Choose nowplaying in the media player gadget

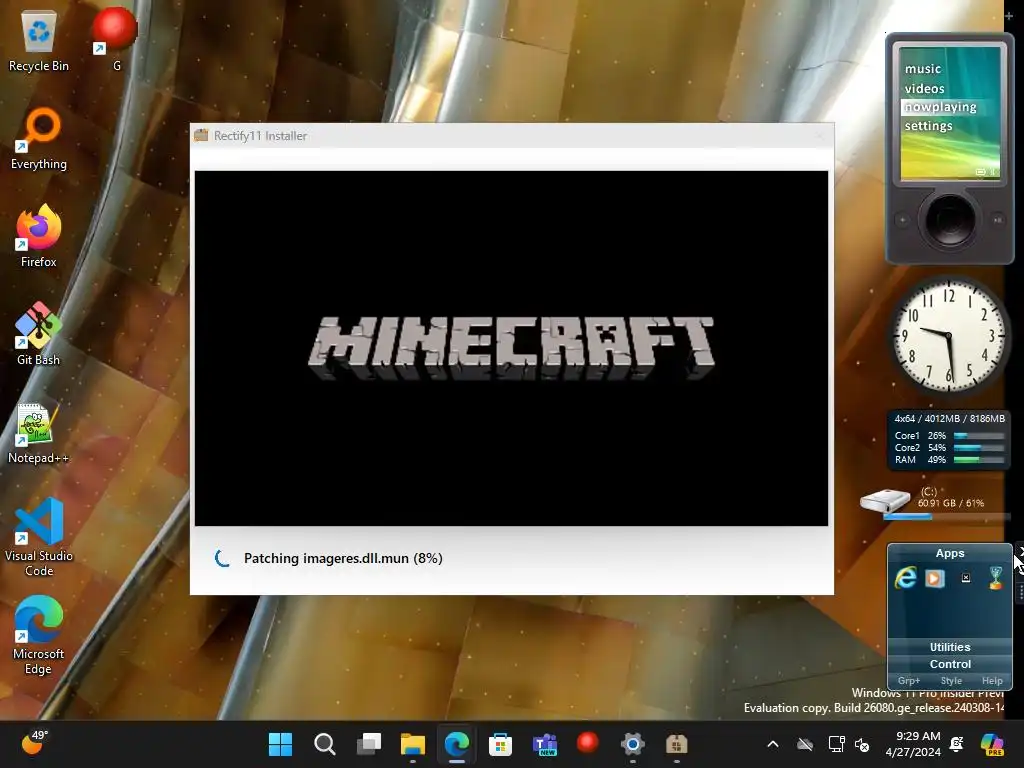click(940, 107)
